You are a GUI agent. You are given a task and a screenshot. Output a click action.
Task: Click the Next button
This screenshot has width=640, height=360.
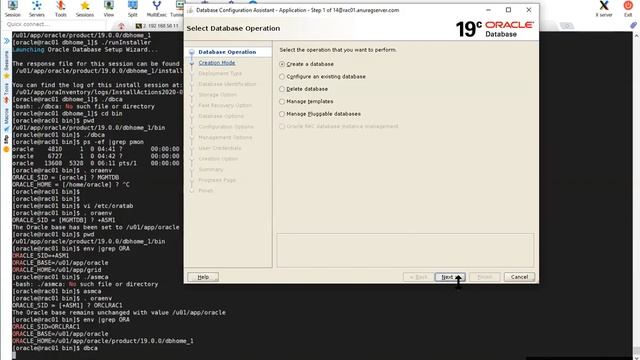coord(450,277)
